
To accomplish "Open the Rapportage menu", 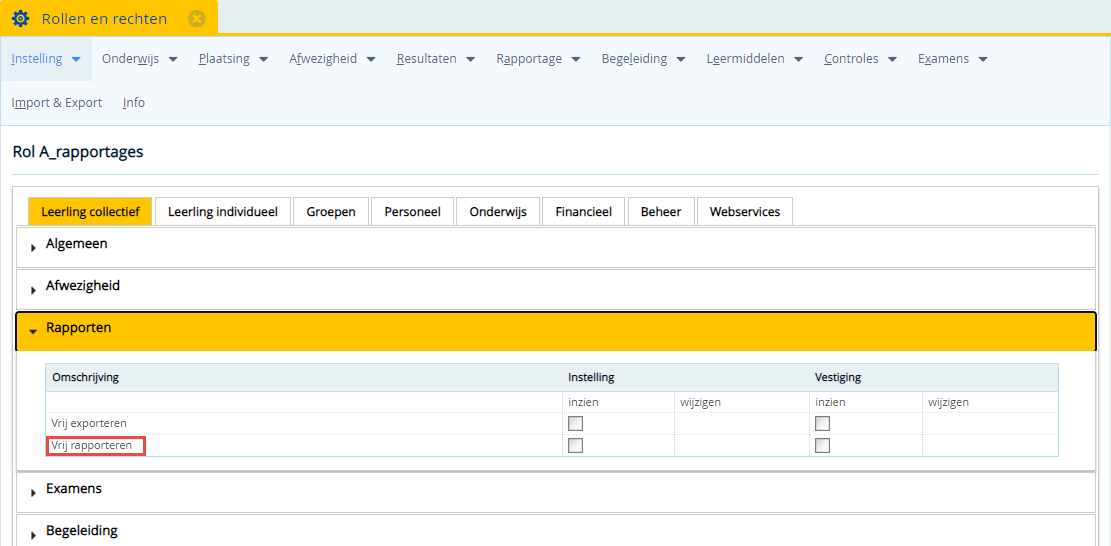I will point(538,59).
